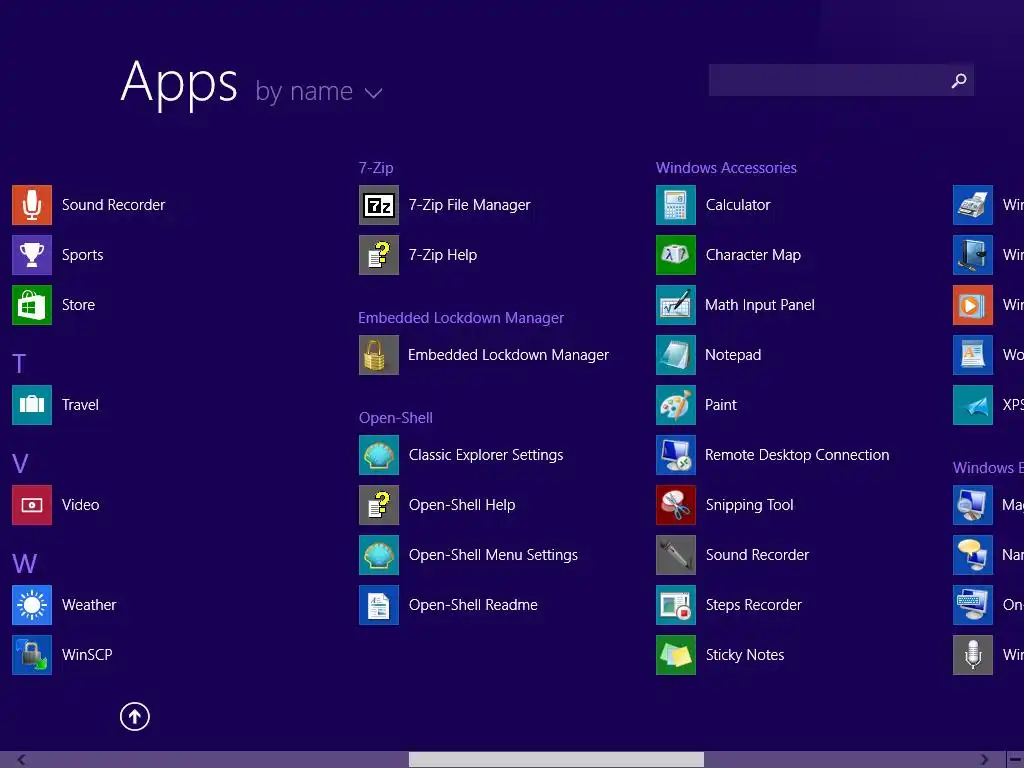
Task: Launch Embedded Lockdown Manager padlock icon
Action: (379, 355)
